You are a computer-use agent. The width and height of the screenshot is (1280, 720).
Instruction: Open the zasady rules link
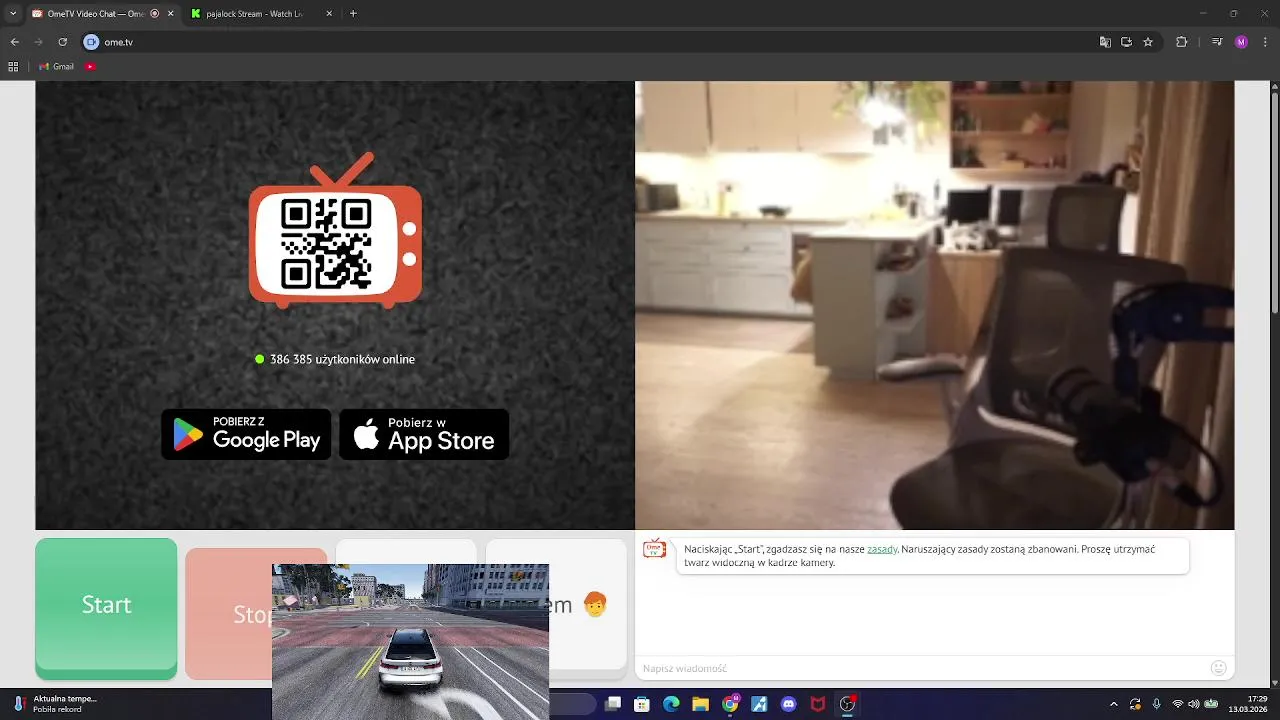tap(882, 549)
